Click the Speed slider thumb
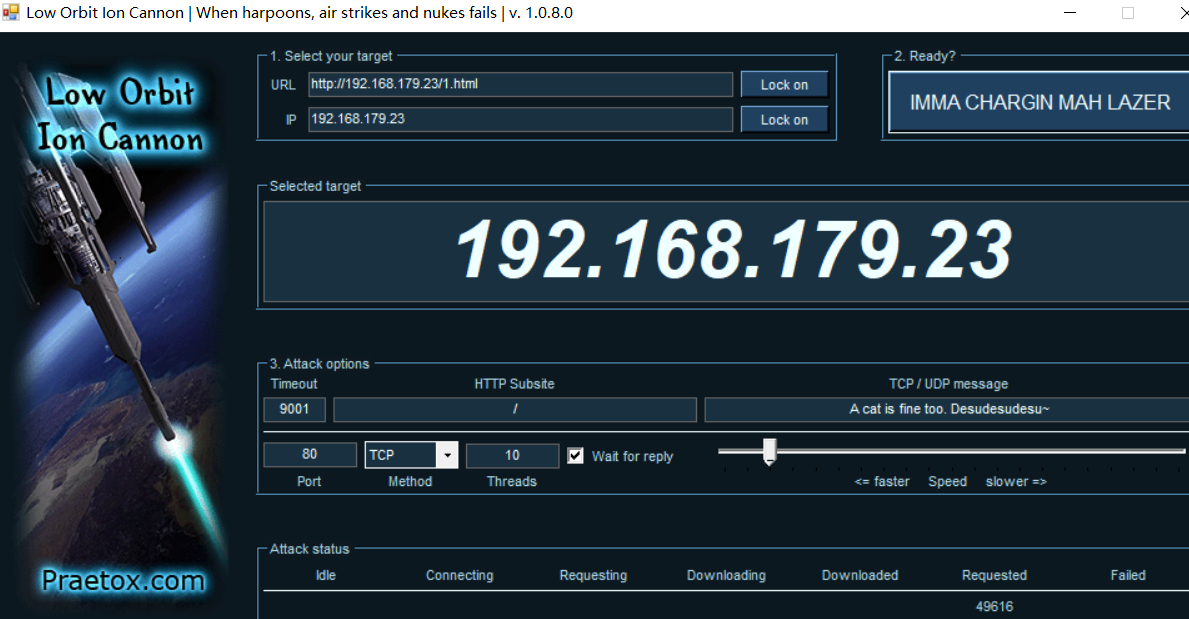Screen dimensions: 1189x619 (x=770, y=451)
